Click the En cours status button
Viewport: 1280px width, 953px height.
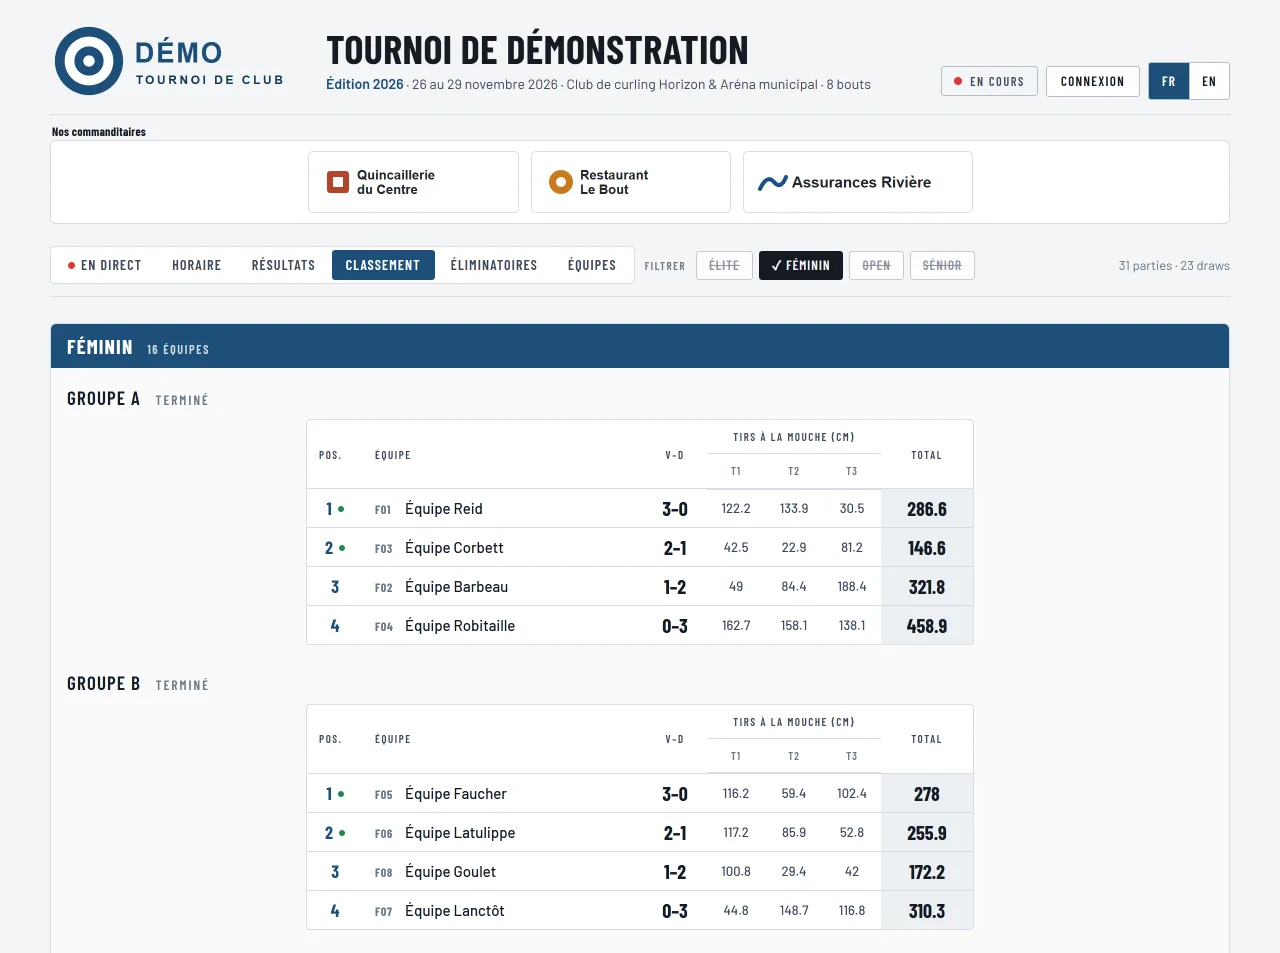(x=989, y=81)
